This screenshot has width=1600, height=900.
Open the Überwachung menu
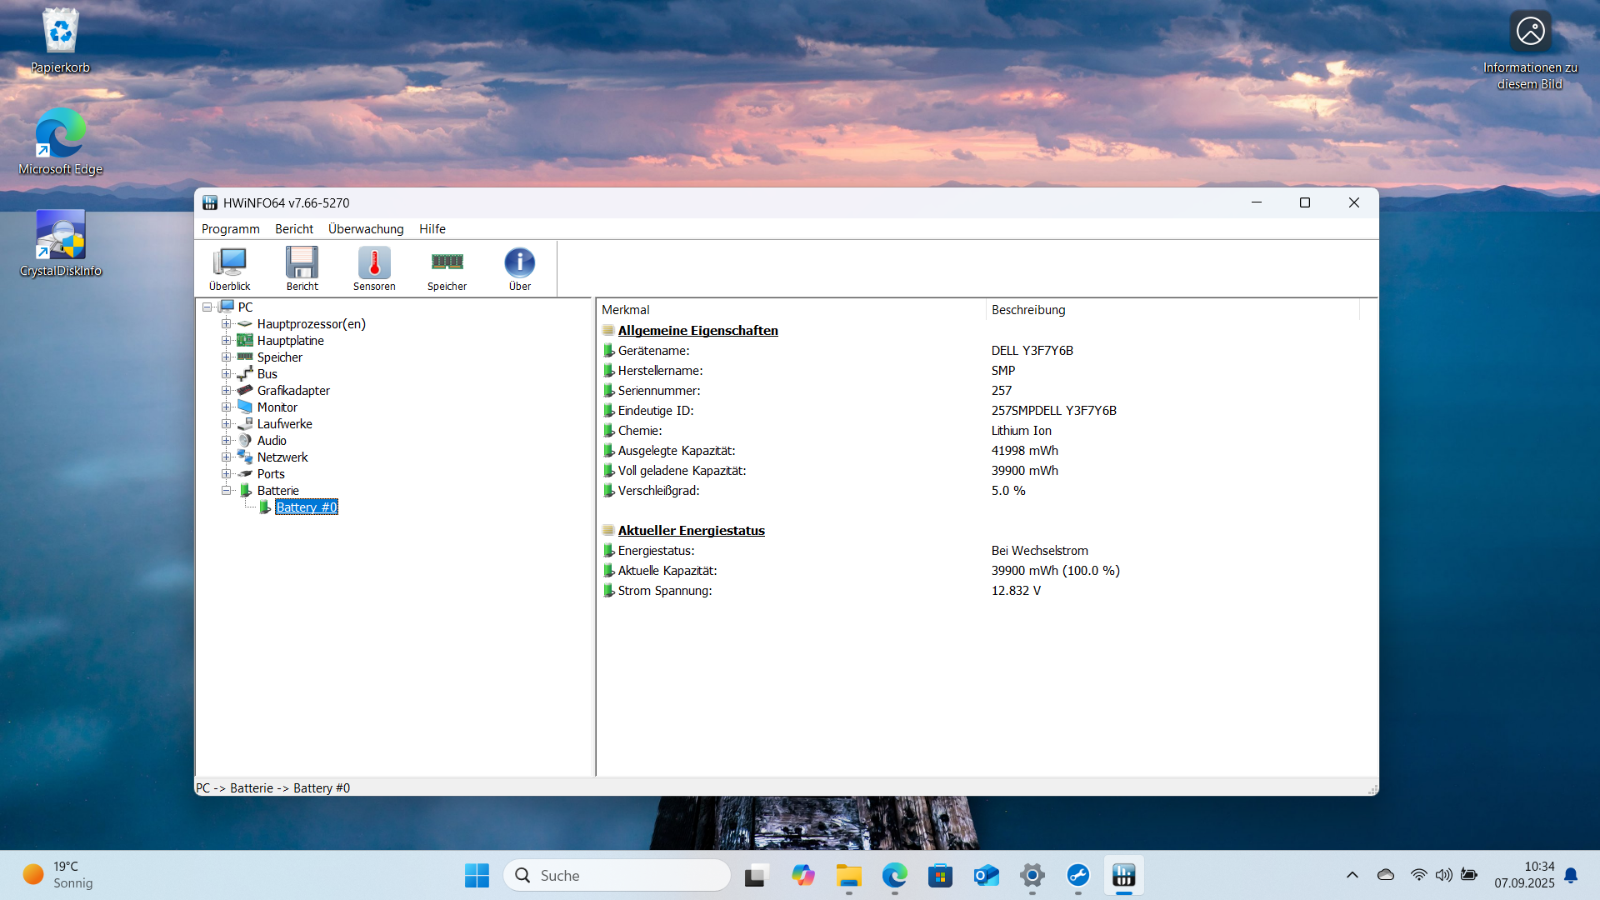(366, 229)
